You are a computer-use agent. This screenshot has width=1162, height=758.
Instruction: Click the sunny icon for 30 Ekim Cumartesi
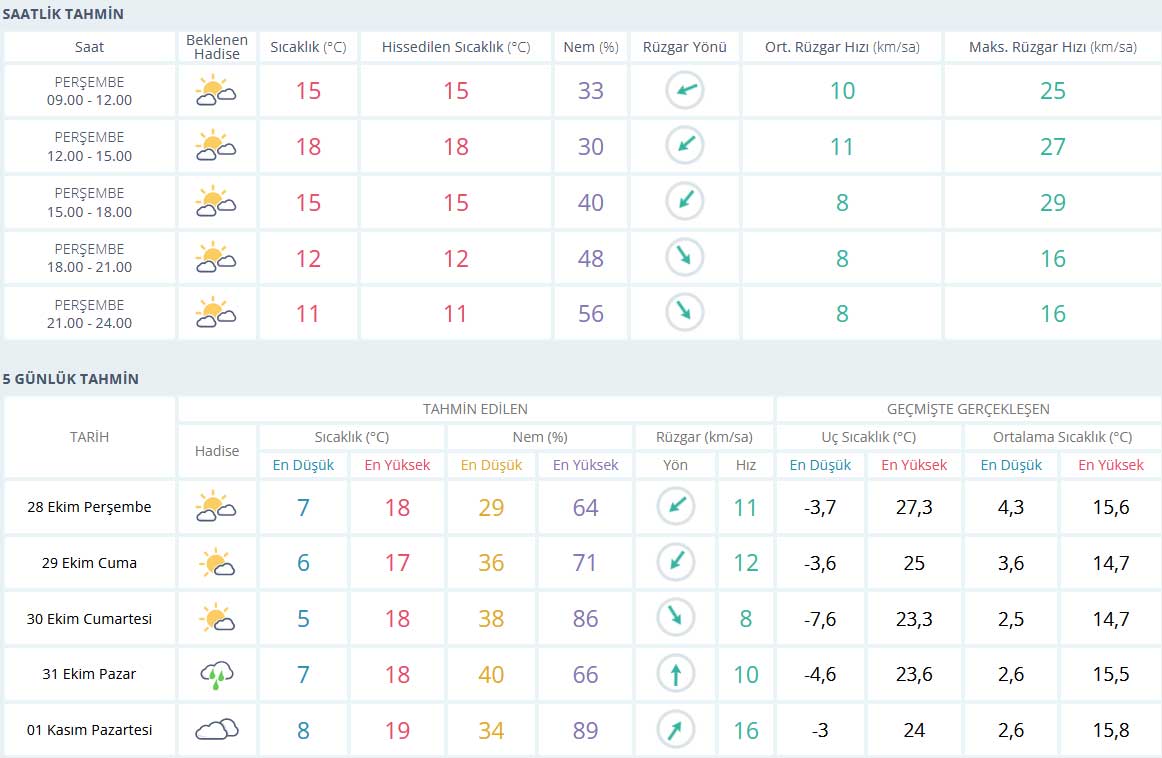coord(216,619)
